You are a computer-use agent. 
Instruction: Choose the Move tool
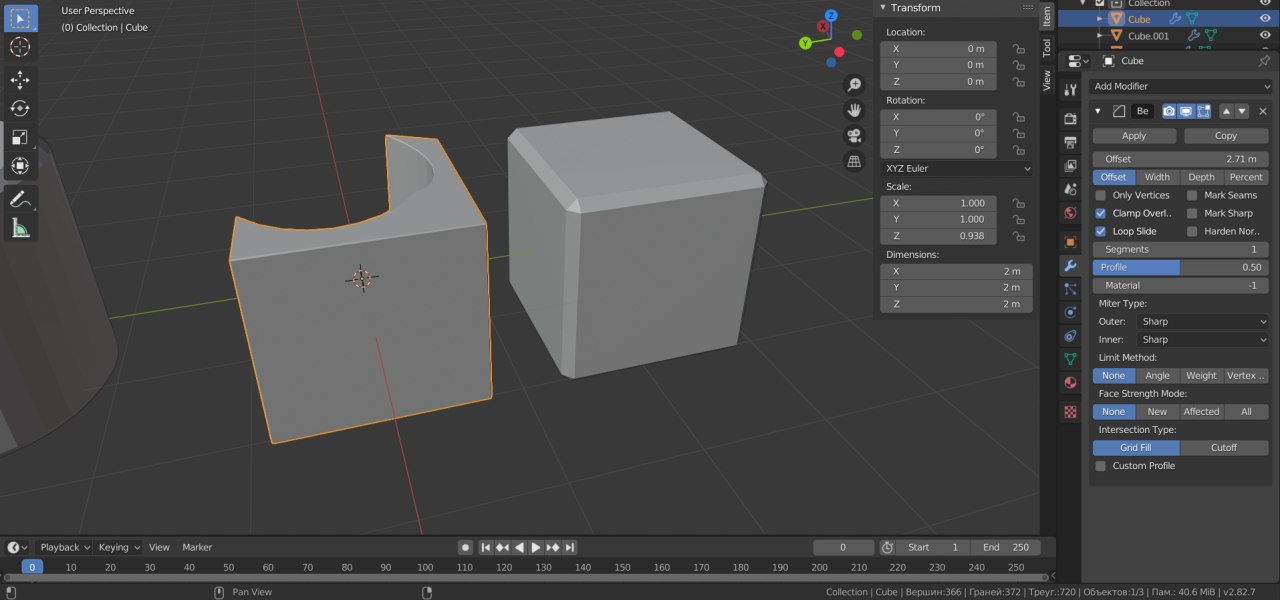pos(20,80)
